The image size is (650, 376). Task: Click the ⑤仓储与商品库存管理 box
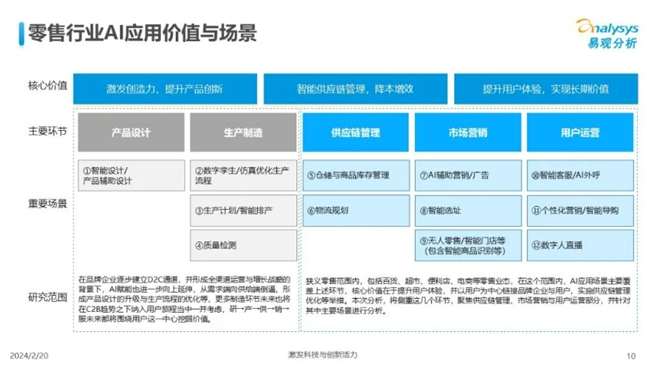tap(356, 175)
